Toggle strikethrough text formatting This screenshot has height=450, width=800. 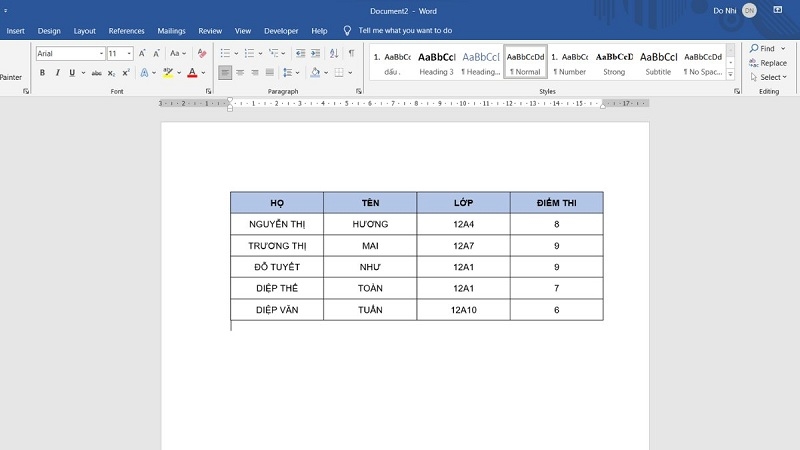96,73
